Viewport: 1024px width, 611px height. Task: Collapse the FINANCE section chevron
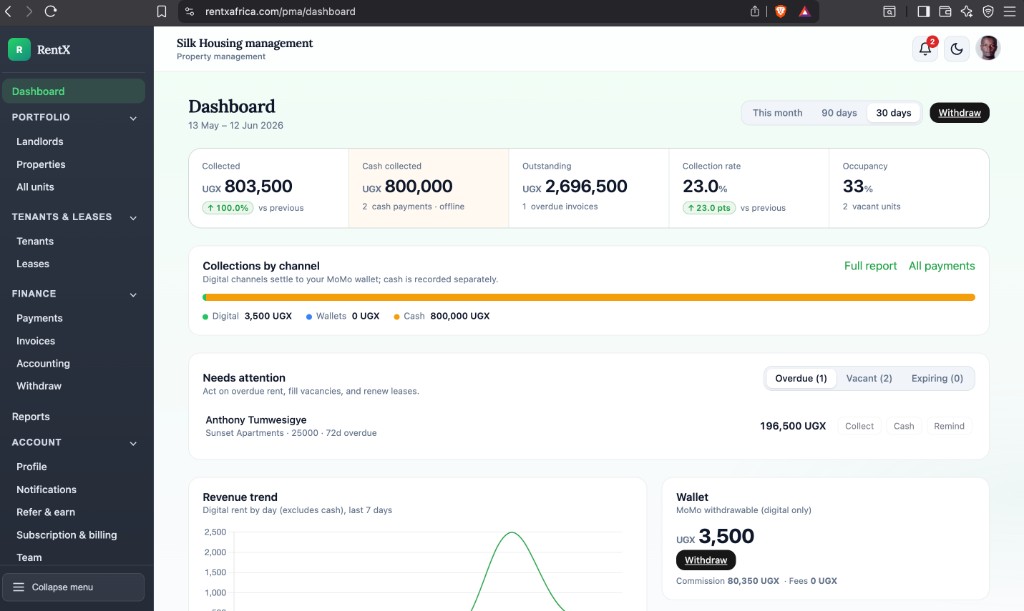(133, 294)
